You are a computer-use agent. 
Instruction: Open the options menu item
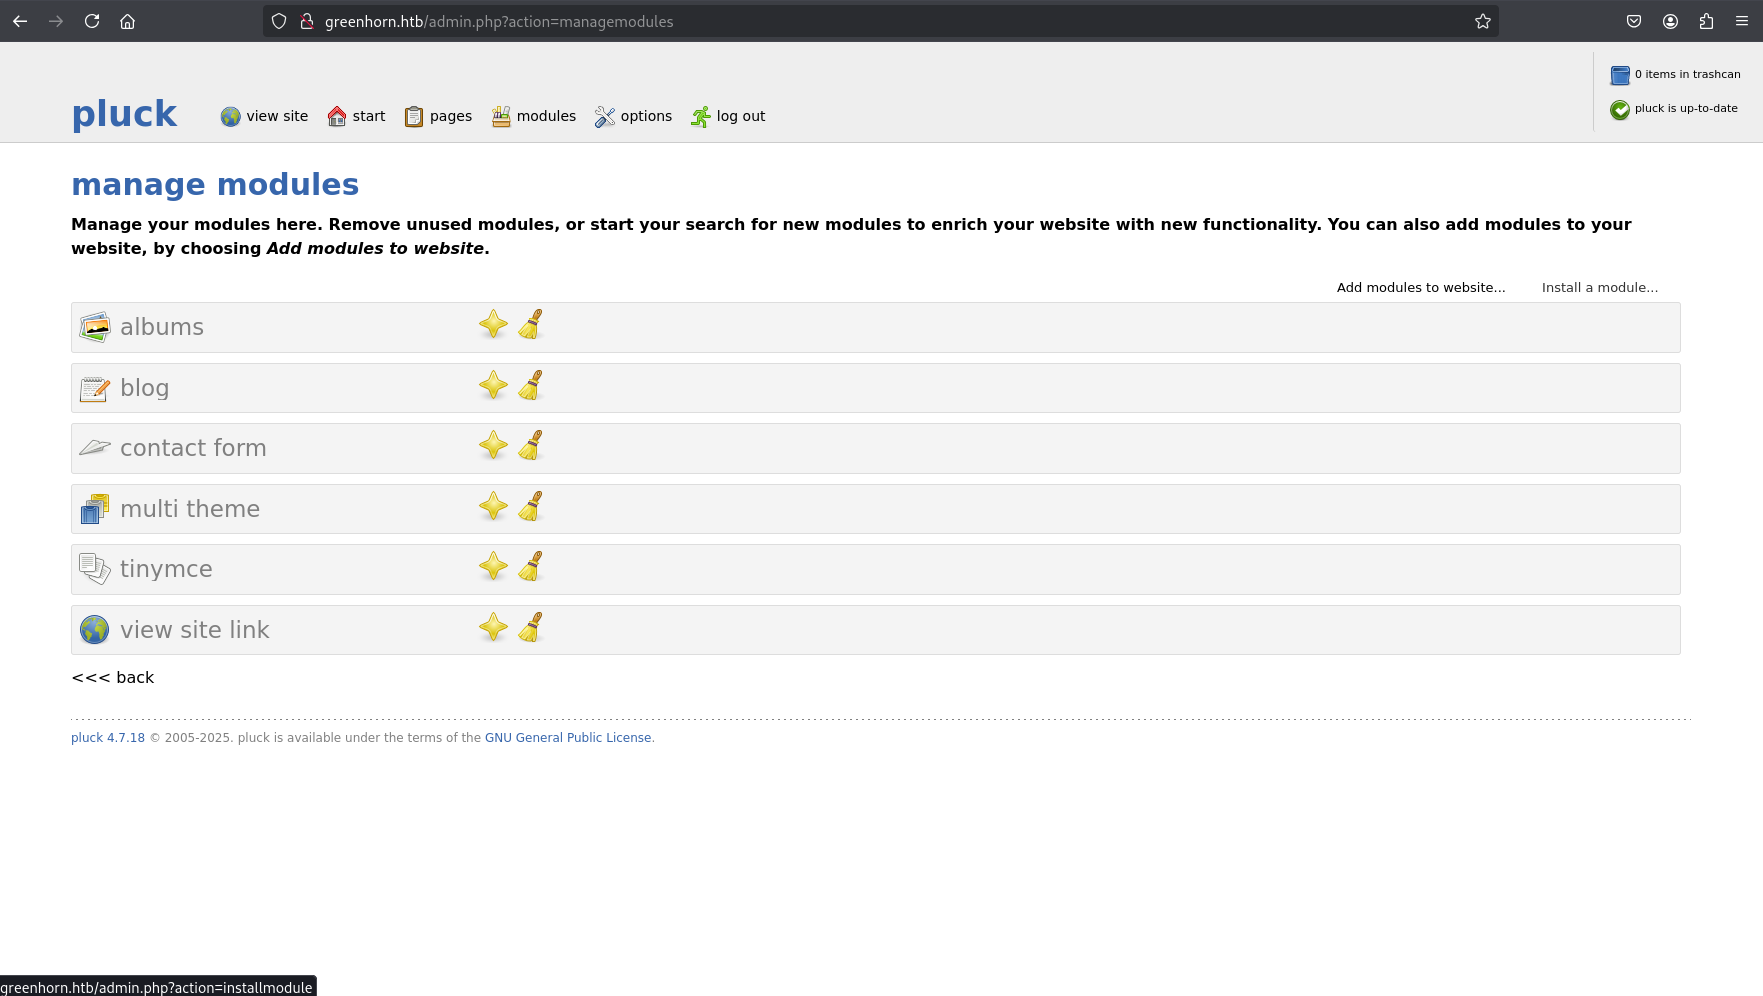633,117
